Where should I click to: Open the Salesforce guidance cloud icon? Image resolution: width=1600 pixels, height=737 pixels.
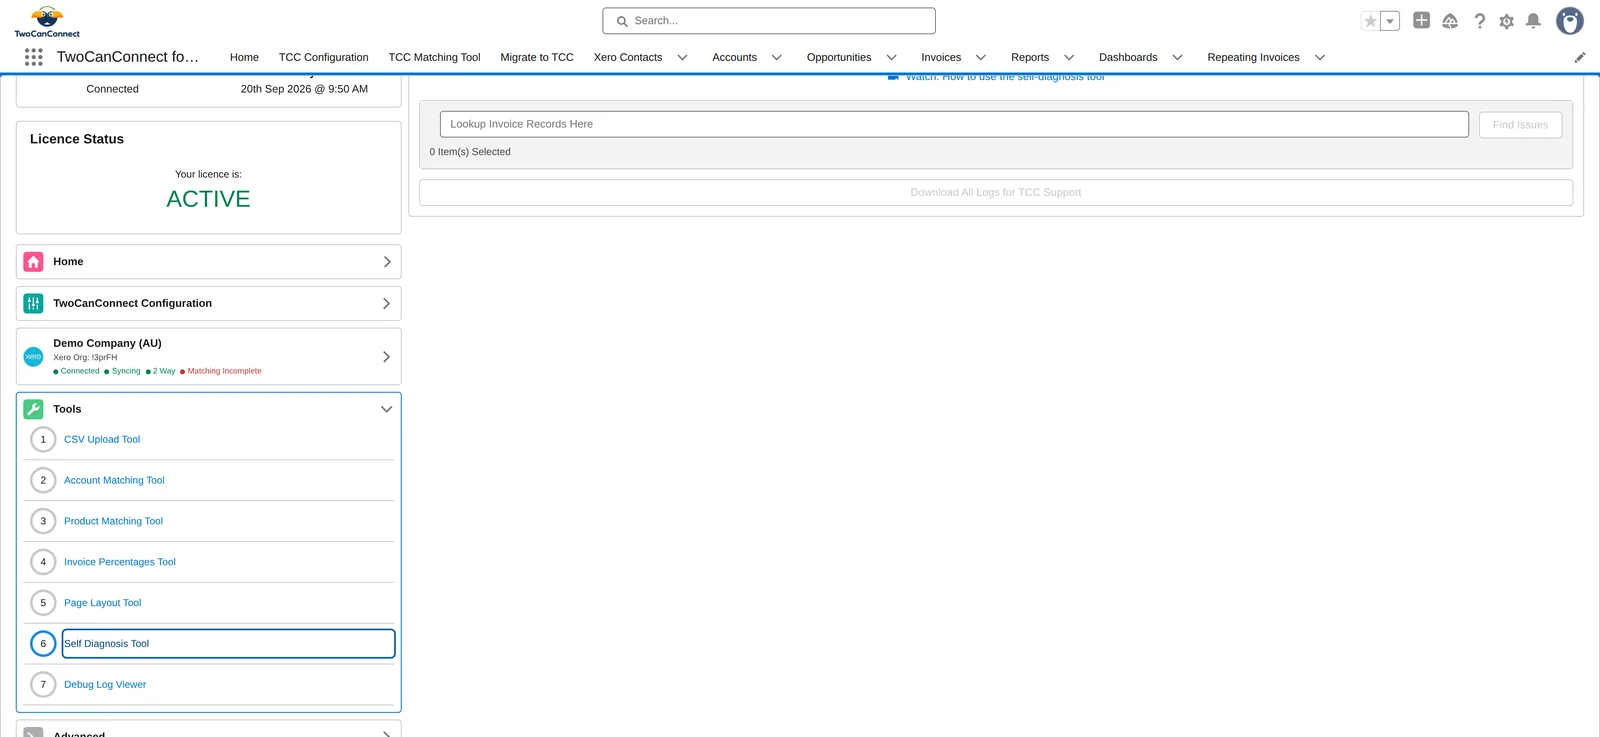(1450, 21)
